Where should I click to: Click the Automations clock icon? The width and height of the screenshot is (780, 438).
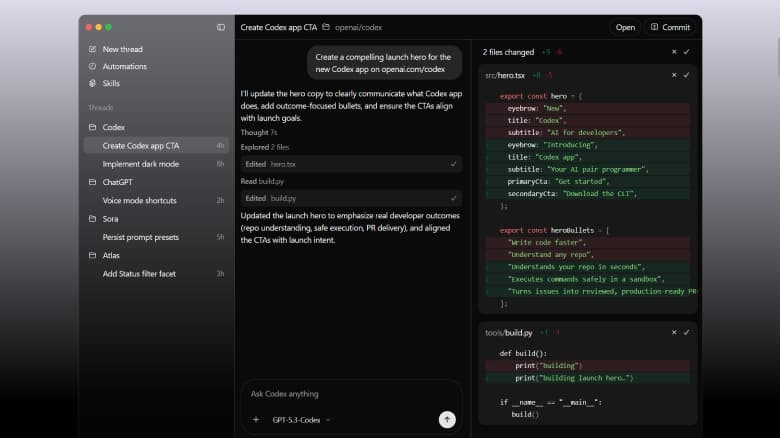point(93,66)
